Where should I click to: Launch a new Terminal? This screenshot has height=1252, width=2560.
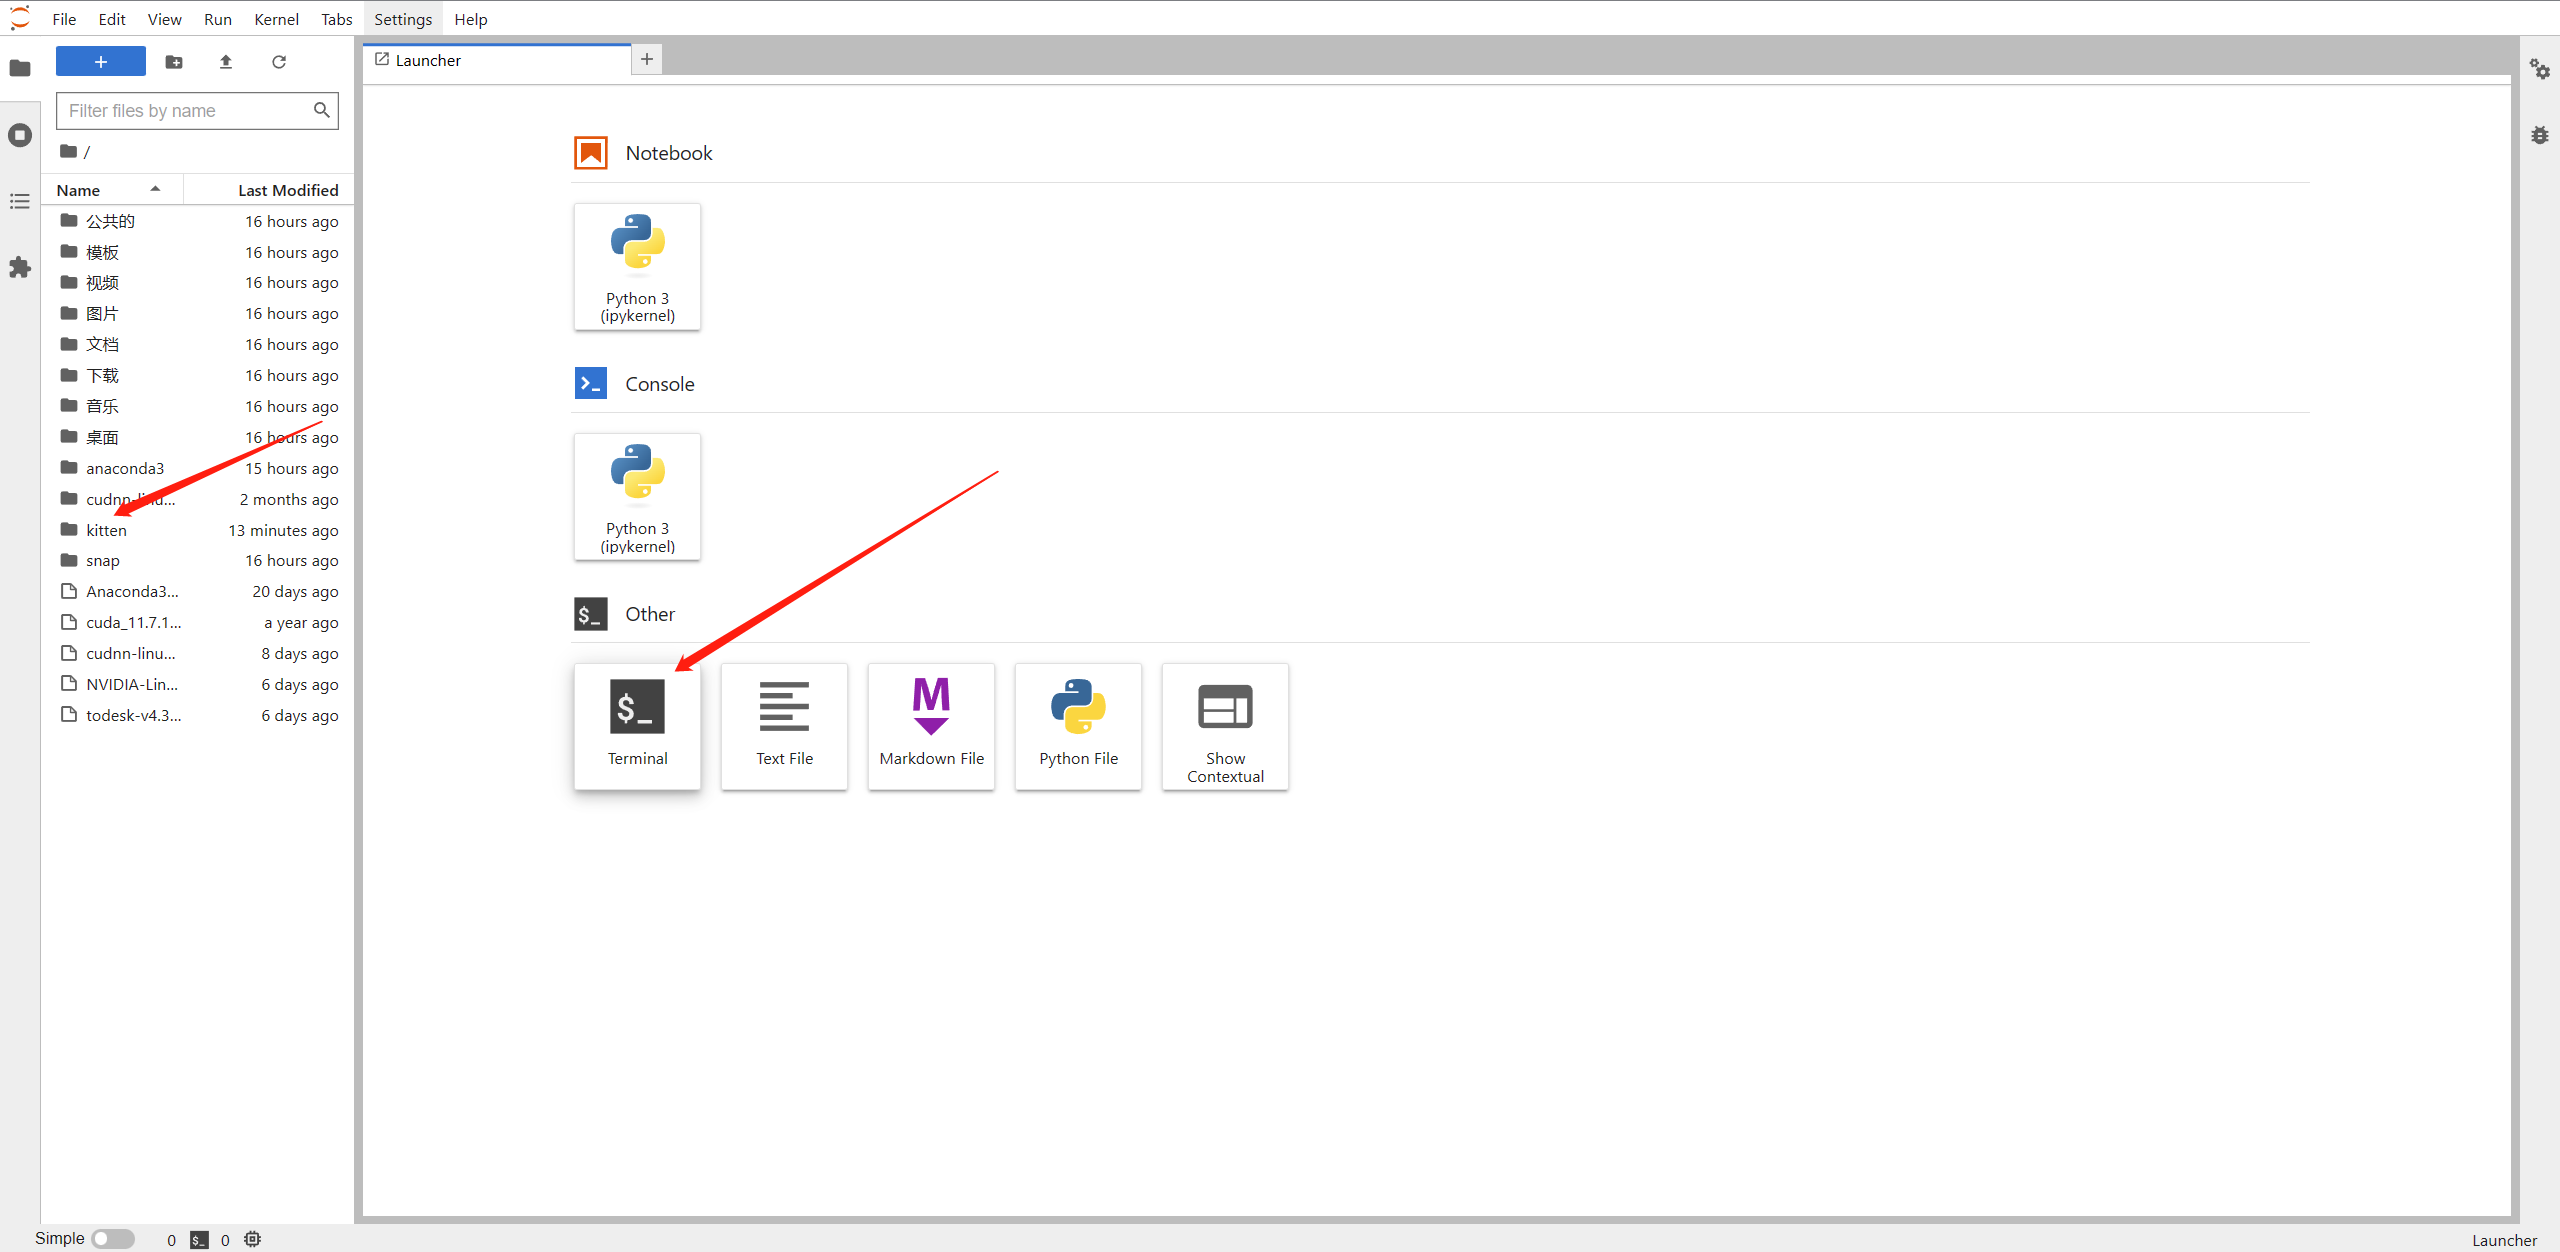pyautogui.click(x=637, y=727)
